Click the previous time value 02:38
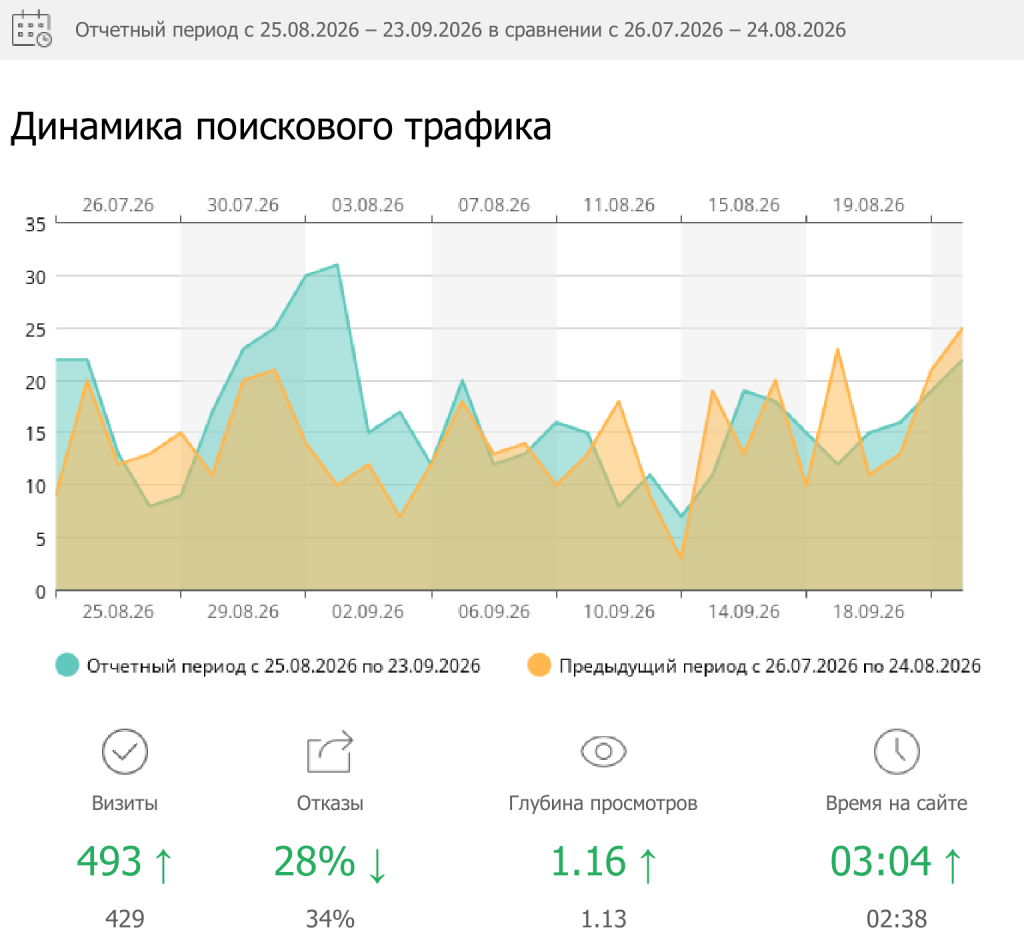1024x944 pixels. pos(897,919)
